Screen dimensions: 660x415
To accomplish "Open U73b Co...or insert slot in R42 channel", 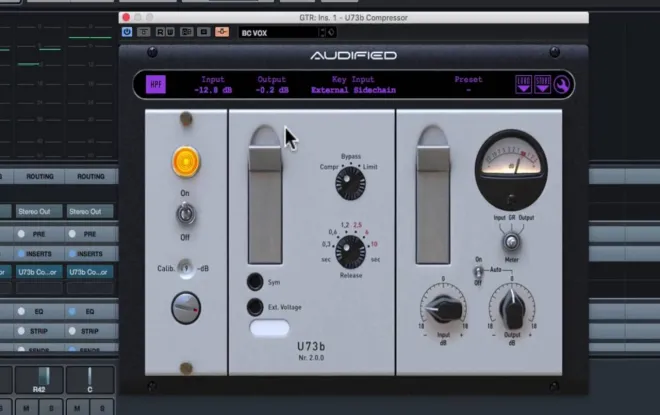I will (x=39, y=272).
